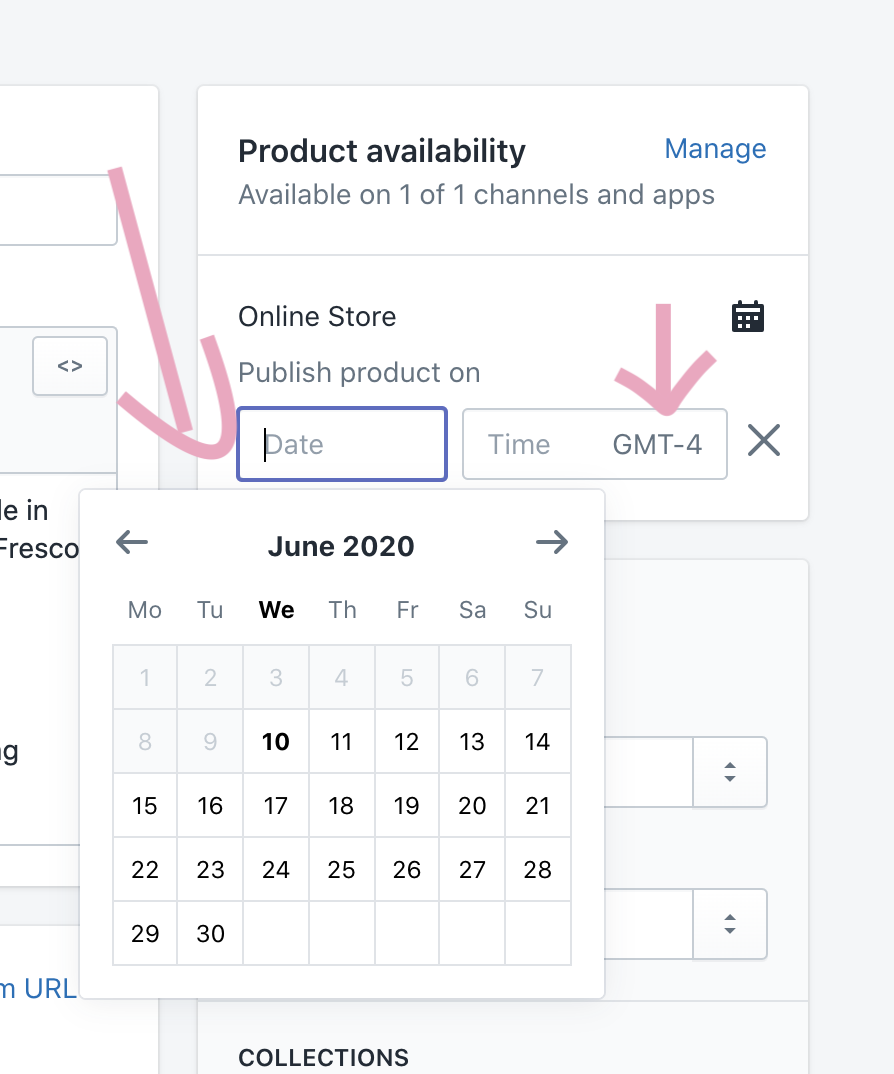Pick June 17 as publish date
894x1074 pixels.
coord(276,806)
